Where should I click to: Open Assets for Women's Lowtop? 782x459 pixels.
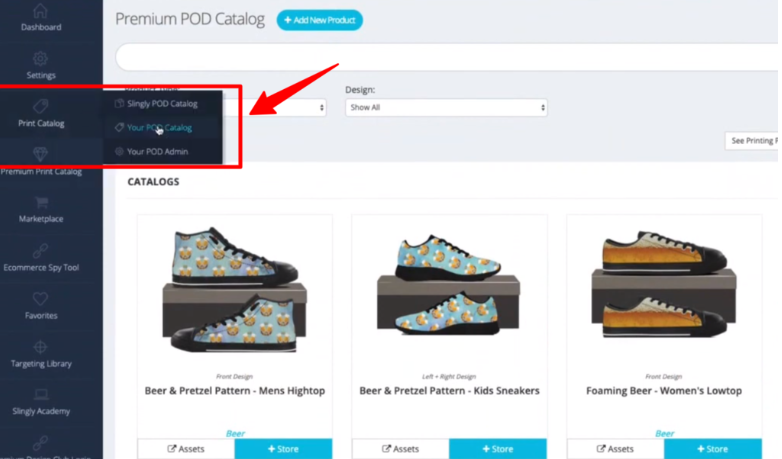[615, 449]
